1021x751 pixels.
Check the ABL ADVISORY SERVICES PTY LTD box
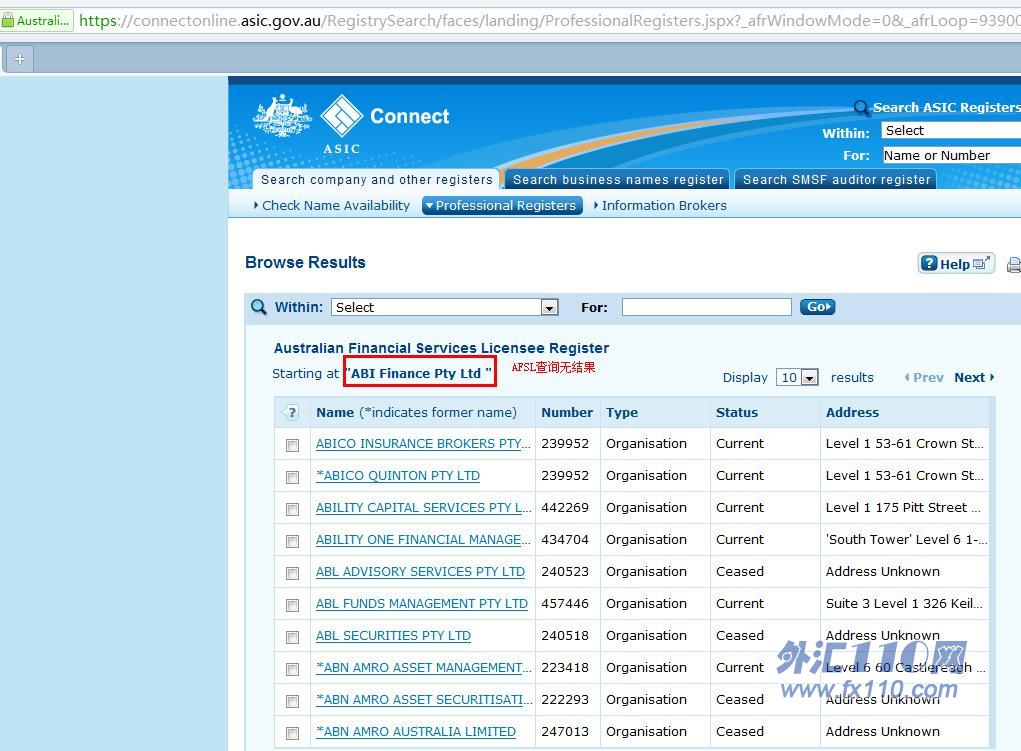292,573
